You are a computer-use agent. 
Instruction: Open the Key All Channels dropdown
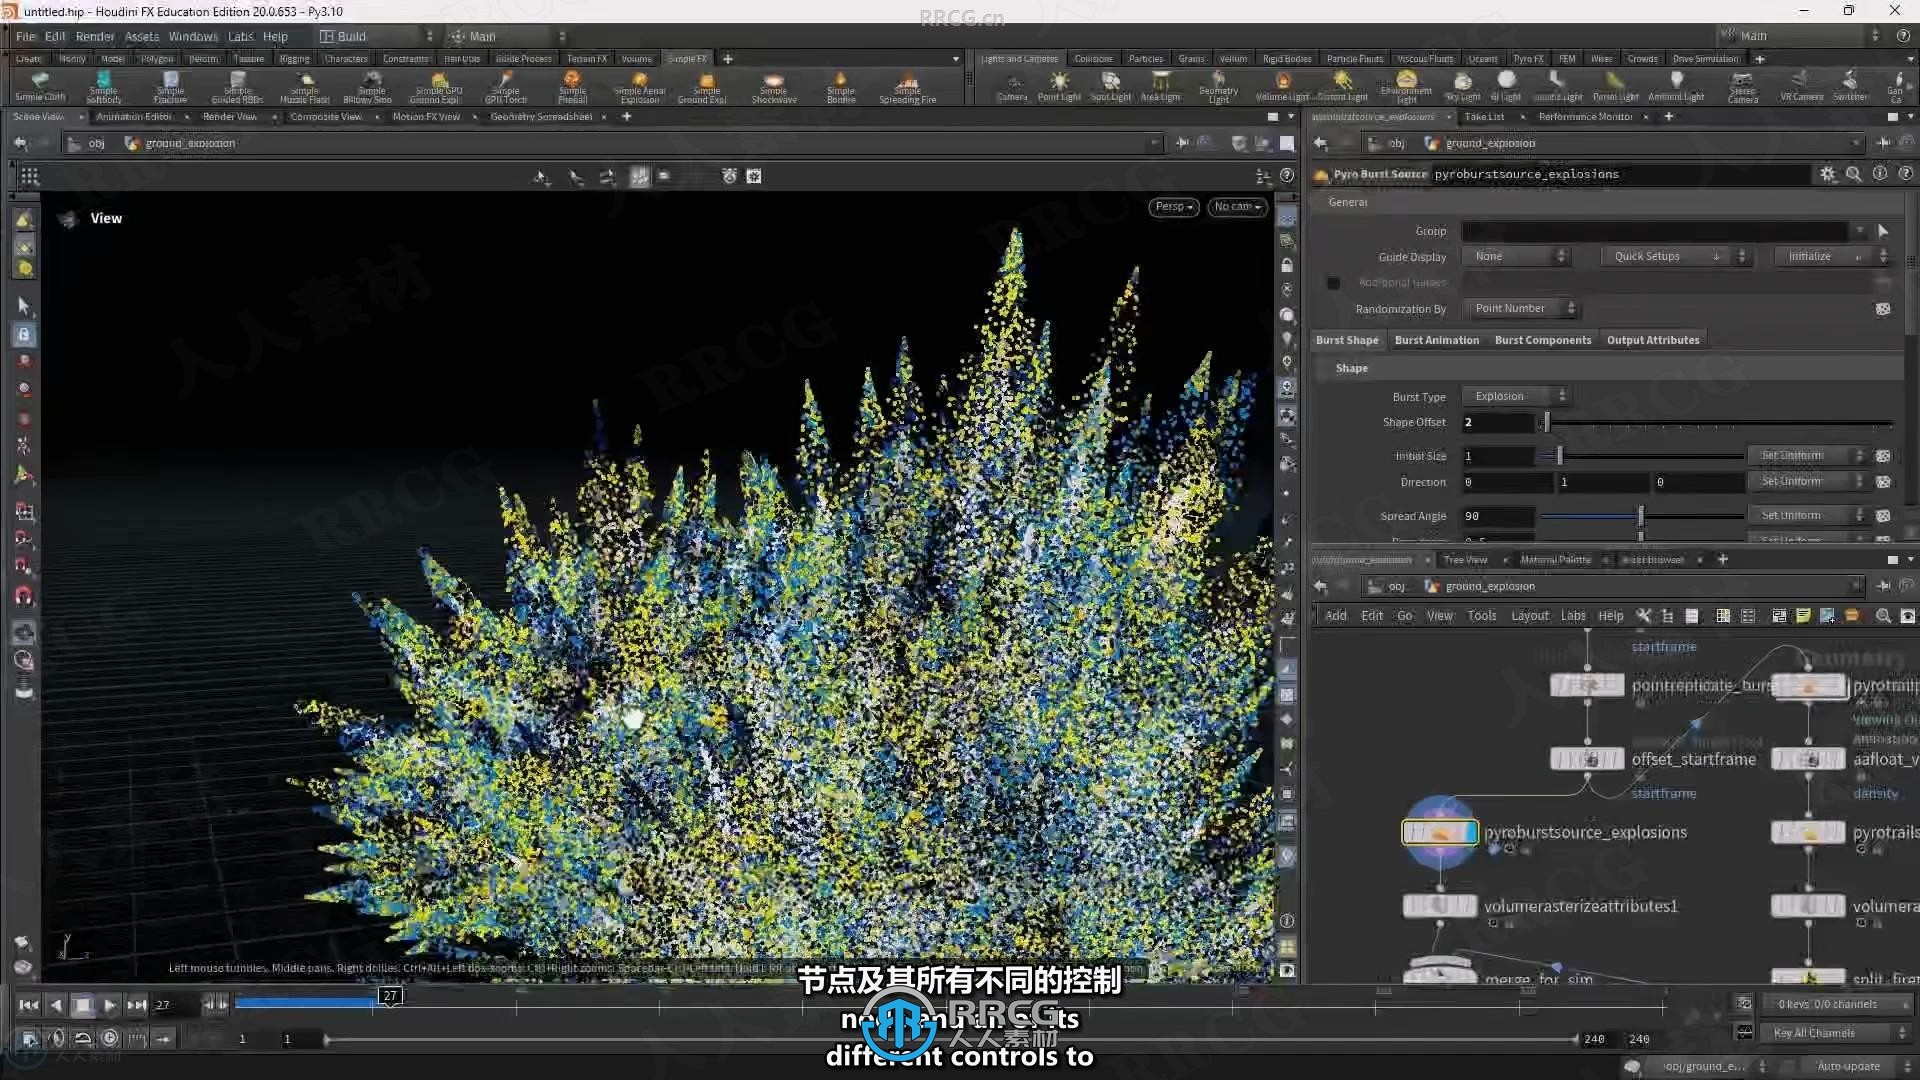tap(1837, 1033)
